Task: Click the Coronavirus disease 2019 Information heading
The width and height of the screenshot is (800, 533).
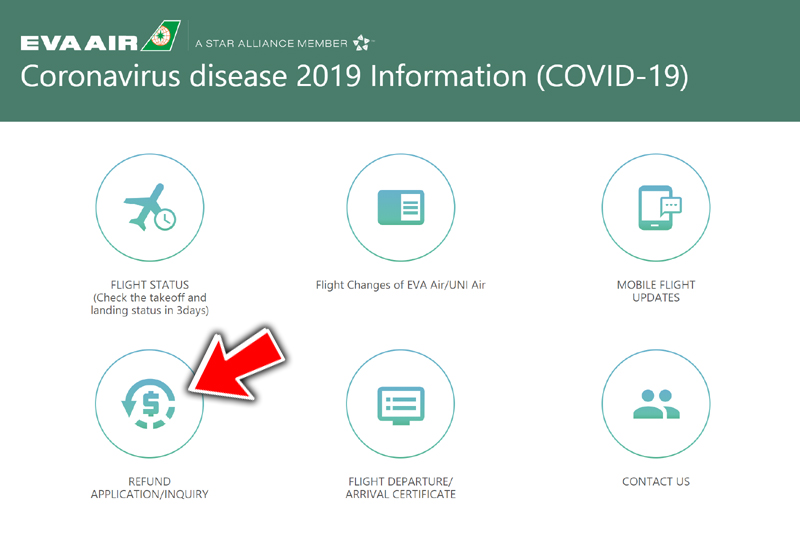Action: pyautogui.click(x=355, y=77)
